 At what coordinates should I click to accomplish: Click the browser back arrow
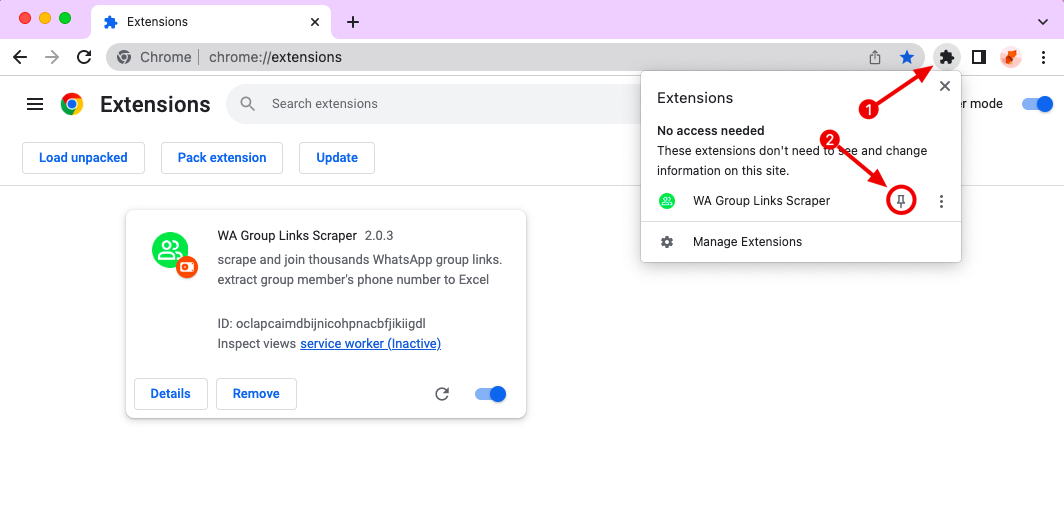20,57
